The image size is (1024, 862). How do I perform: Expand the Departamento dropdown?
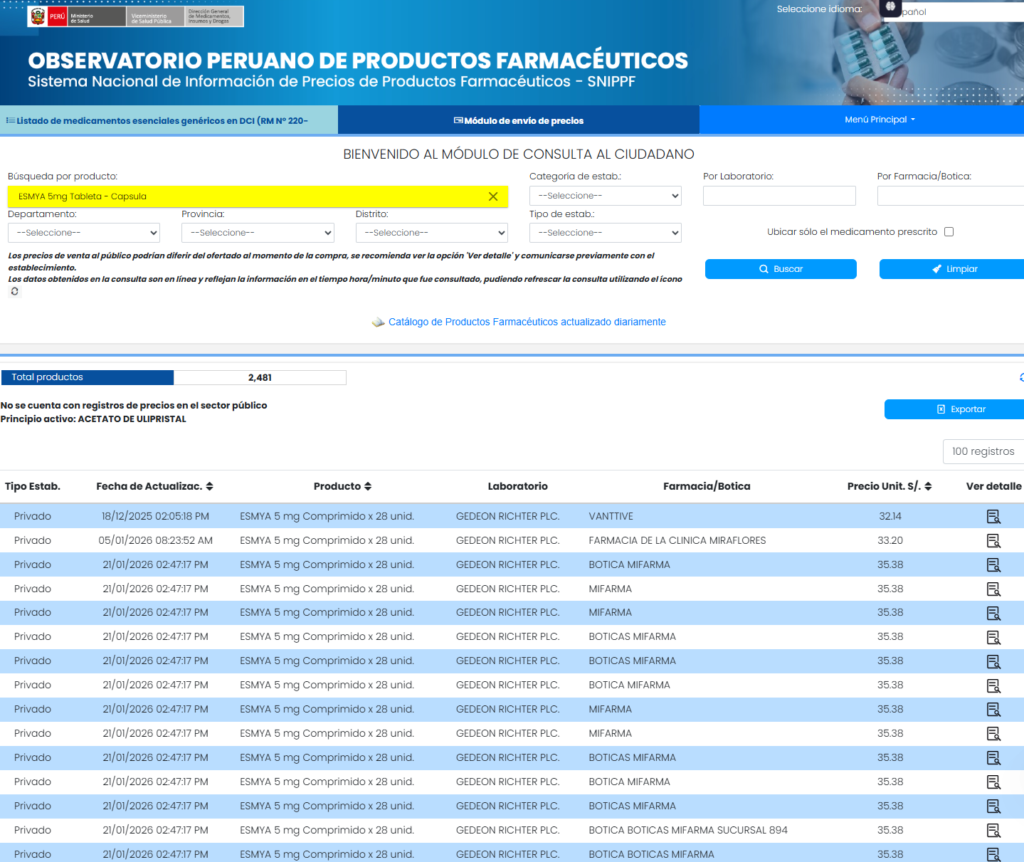tap(84, 232)
